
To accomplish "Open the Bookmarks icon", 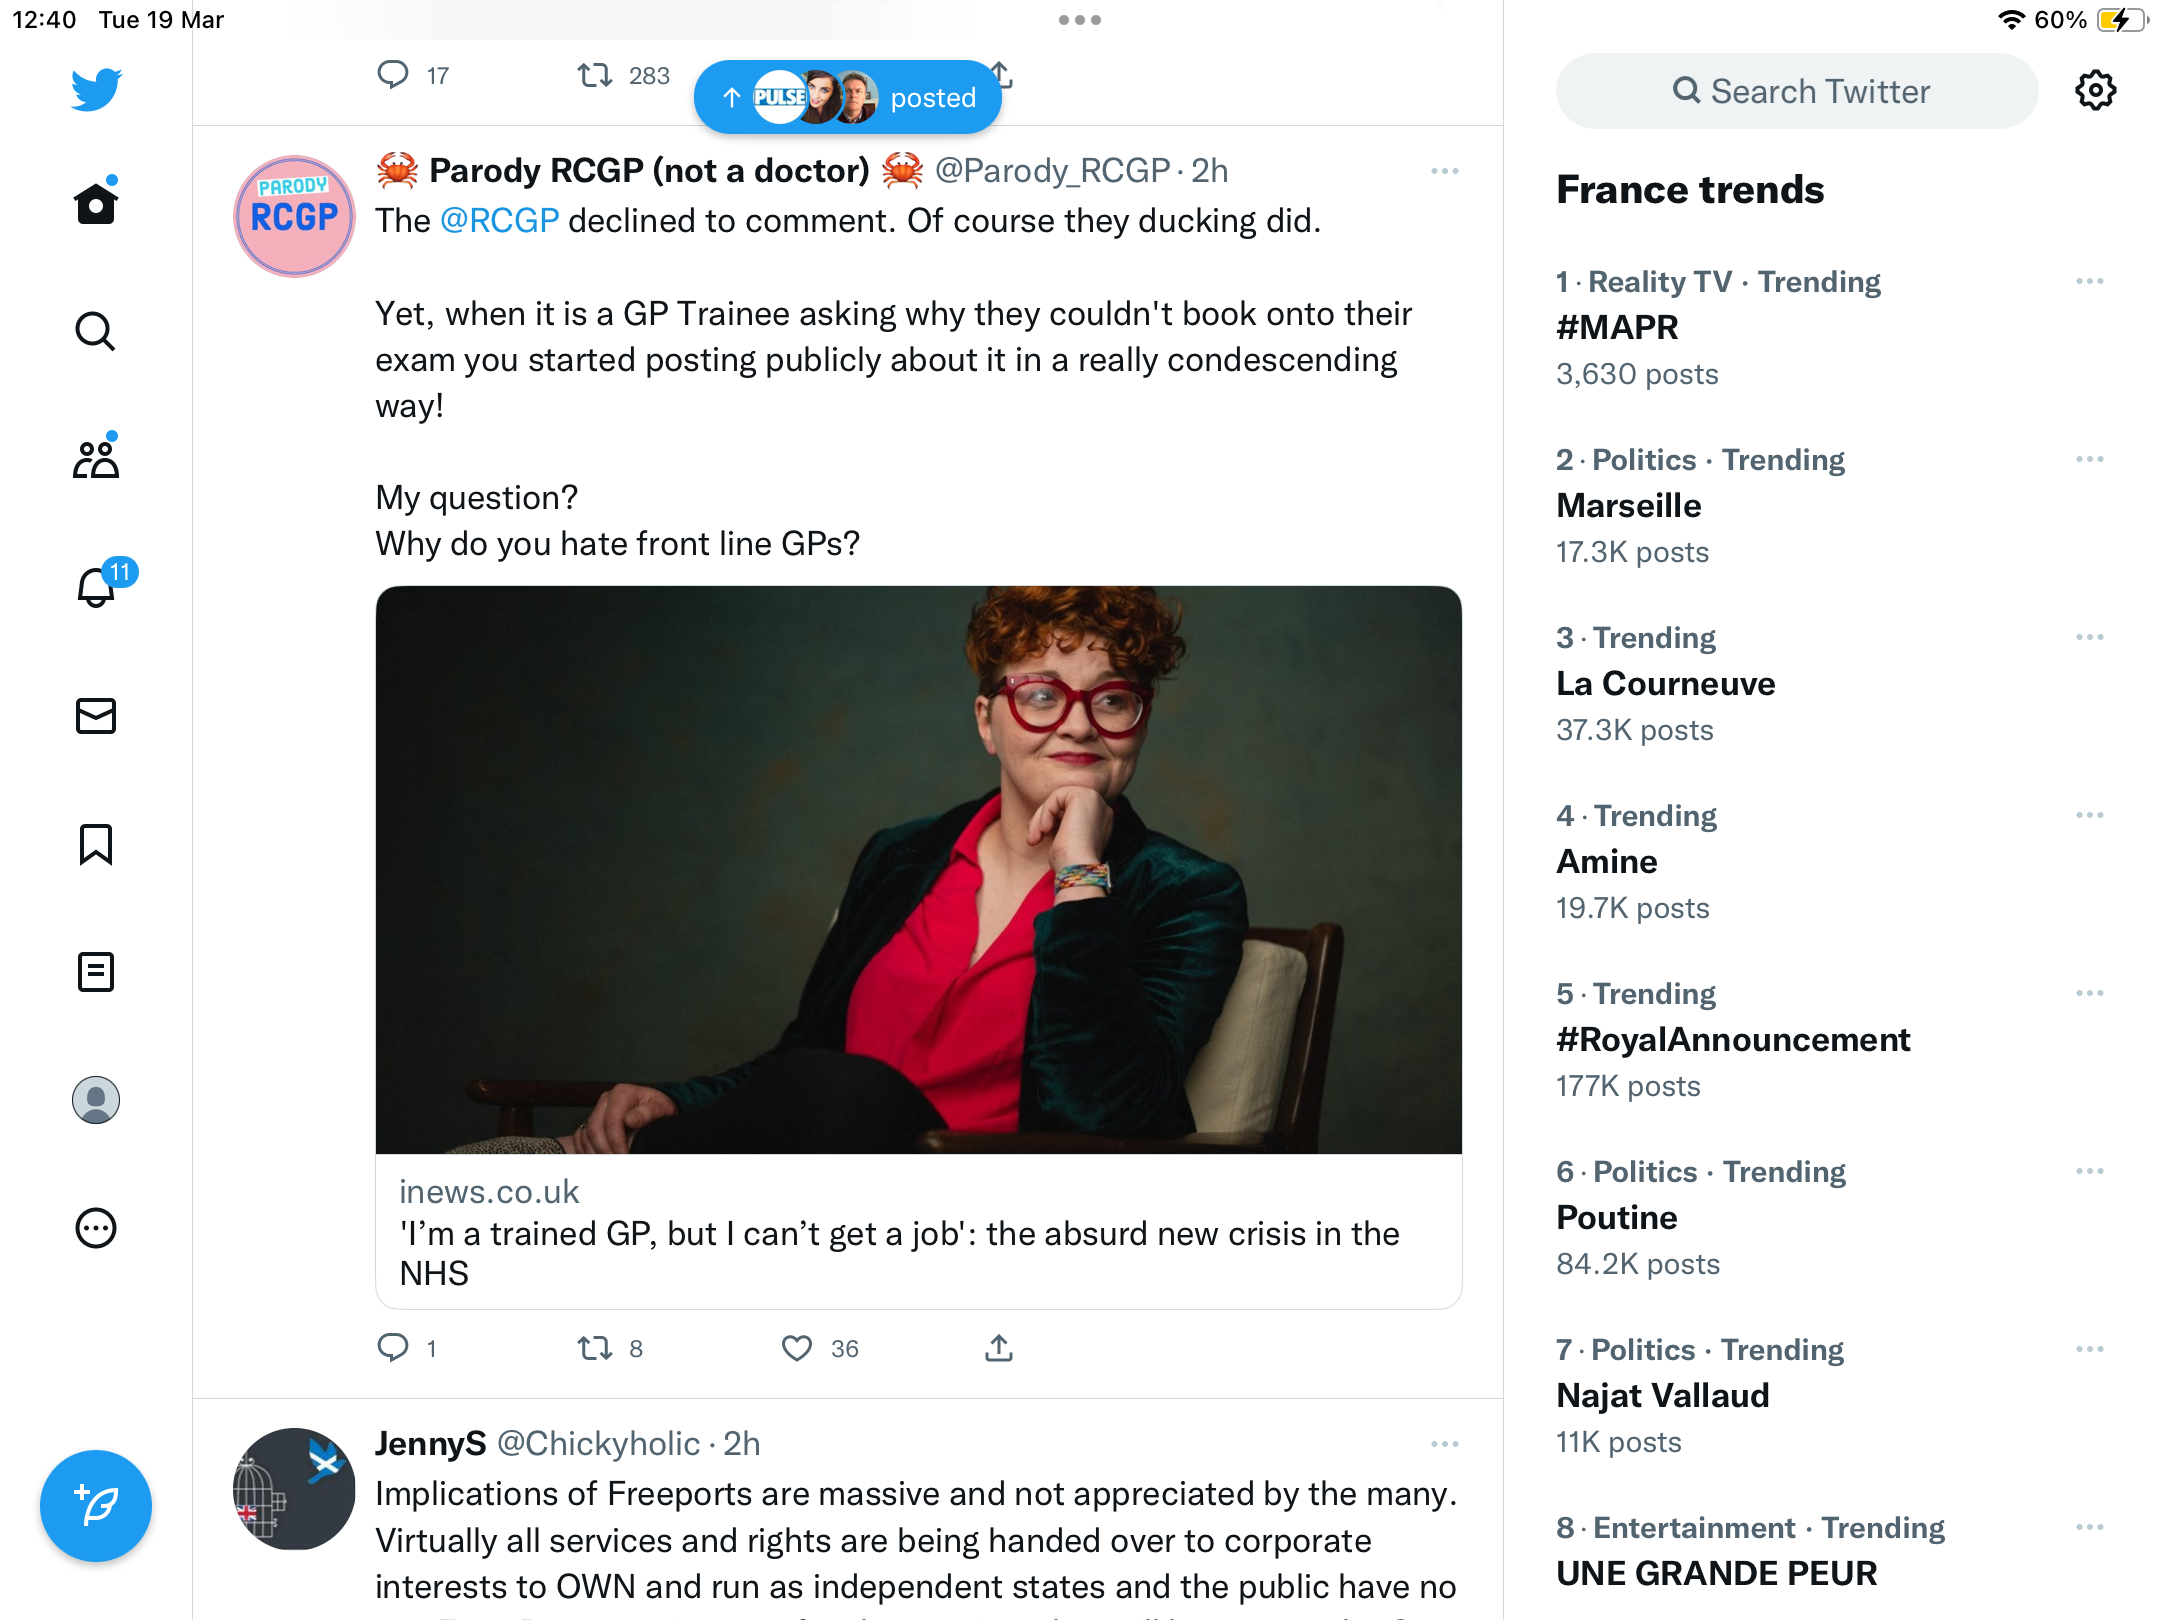I will point(96,844).
